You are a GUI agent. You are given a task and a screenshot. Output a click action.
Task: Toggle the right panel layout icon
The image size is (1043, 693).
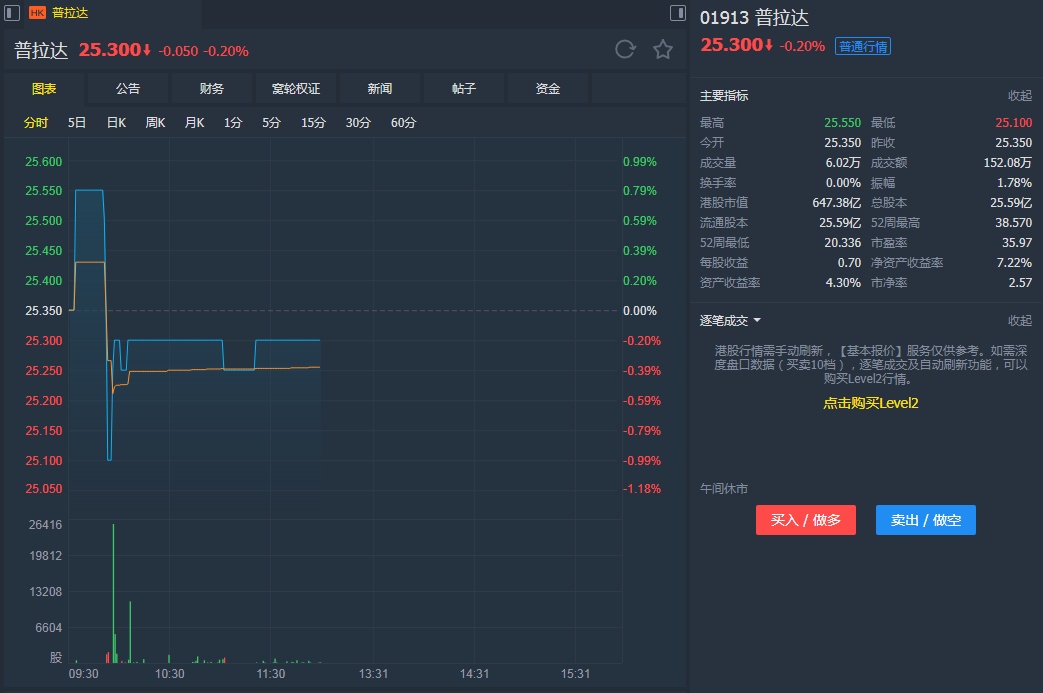pos(678,13)
